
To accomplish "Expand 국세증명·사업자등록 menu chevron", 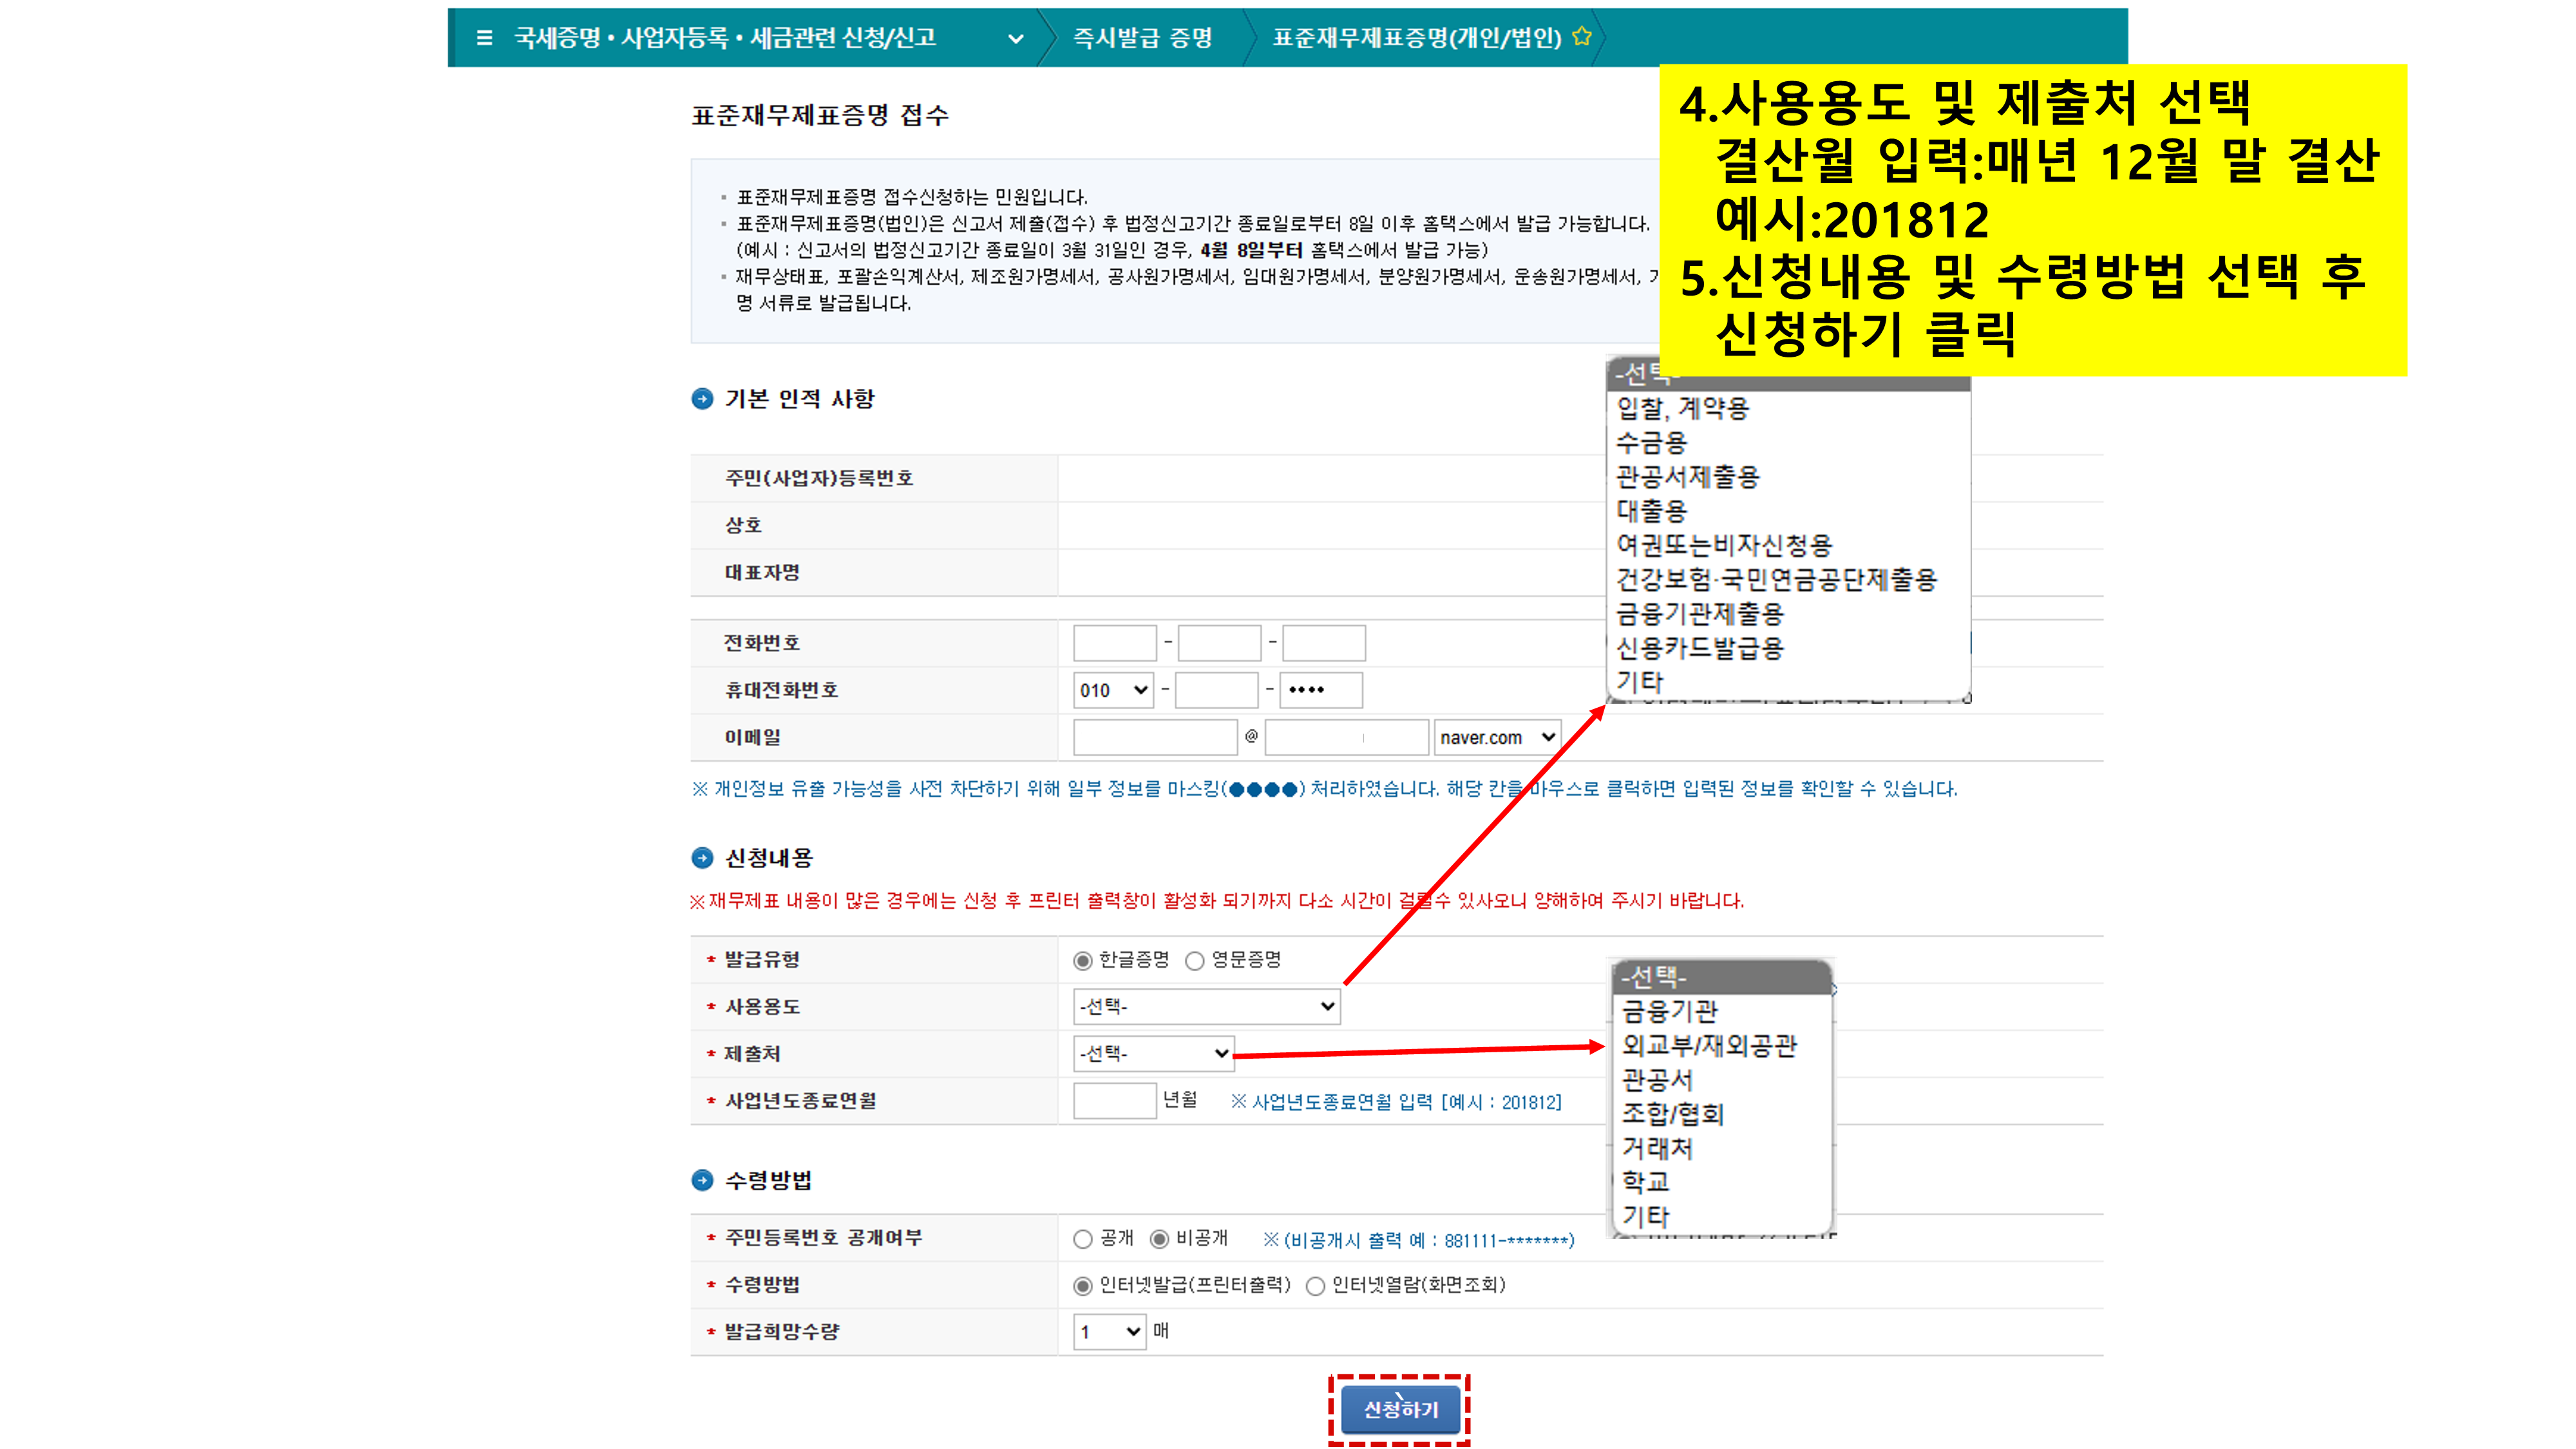I will [1016, 39].
